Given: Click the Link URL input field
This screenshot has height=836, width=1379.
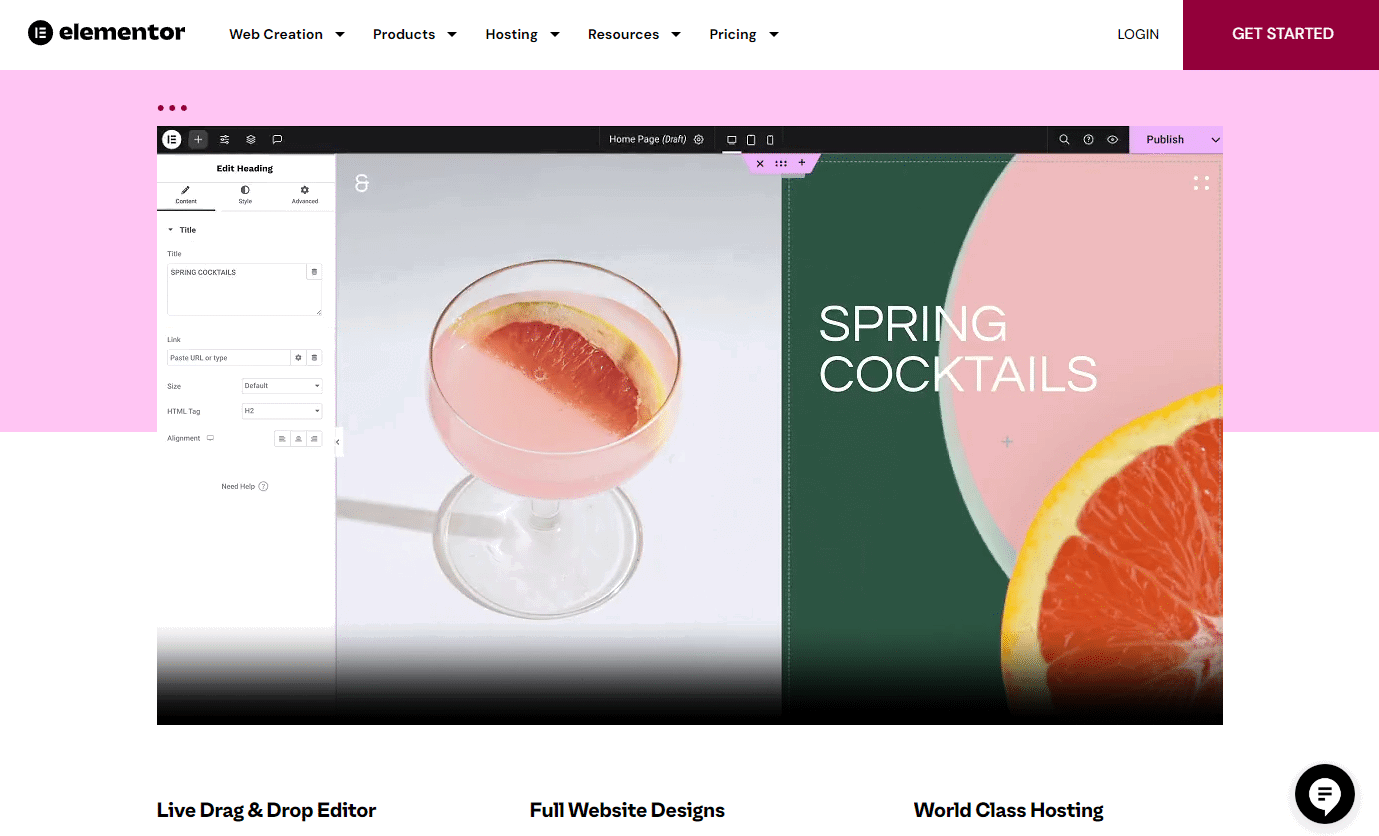Looking at the screenshot, I should click(228, 357).
